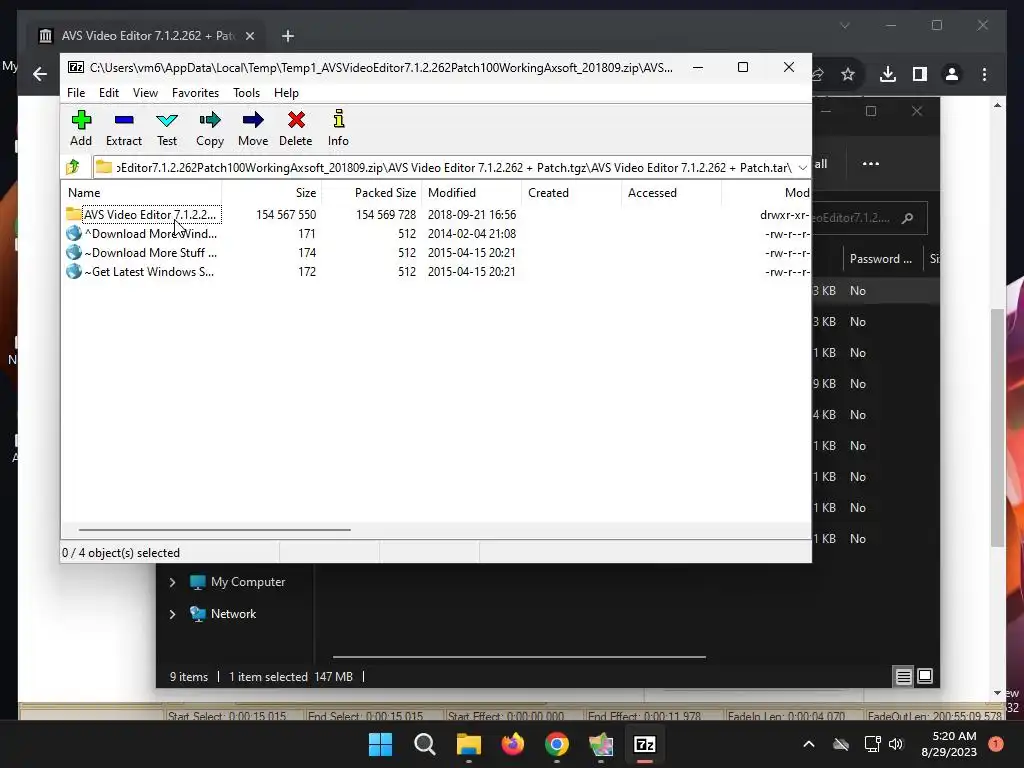Open the Windows Start menu
1024x768 pixels.
[x=381, y=744]
